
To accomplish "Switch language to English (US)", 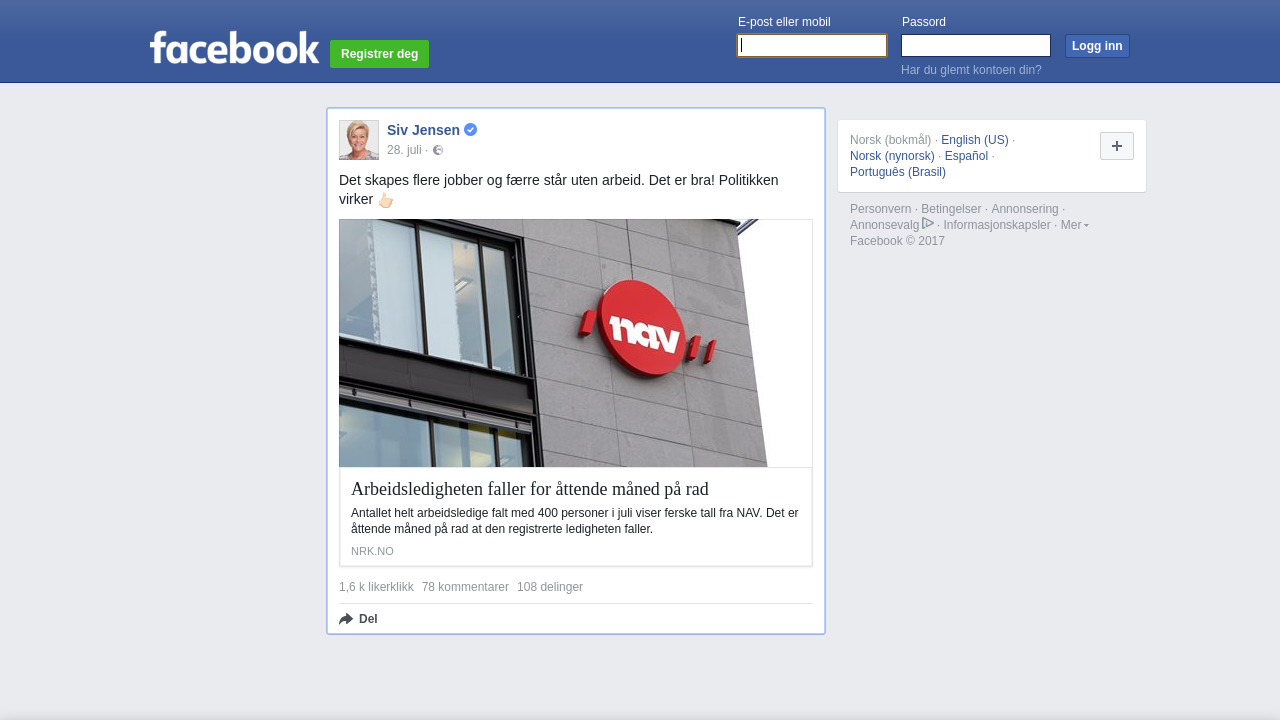I will tap(975, 140).
